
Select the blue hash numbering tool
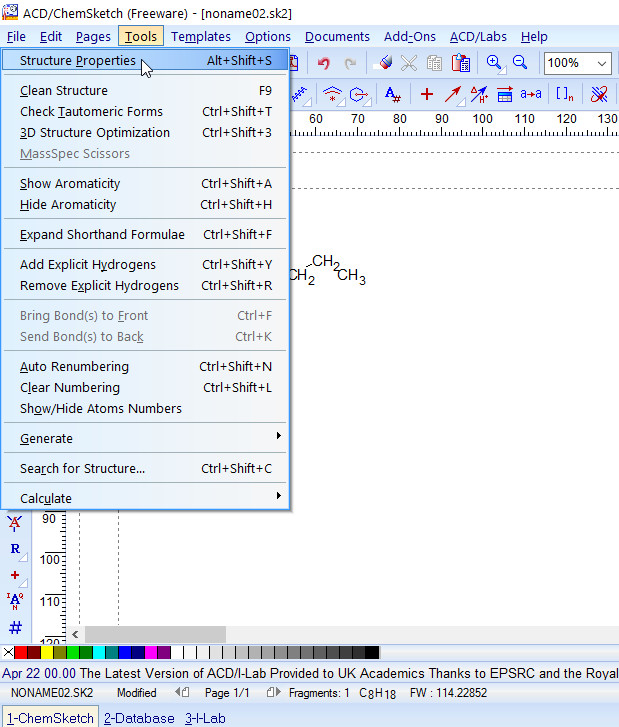[x=15, y=627]
